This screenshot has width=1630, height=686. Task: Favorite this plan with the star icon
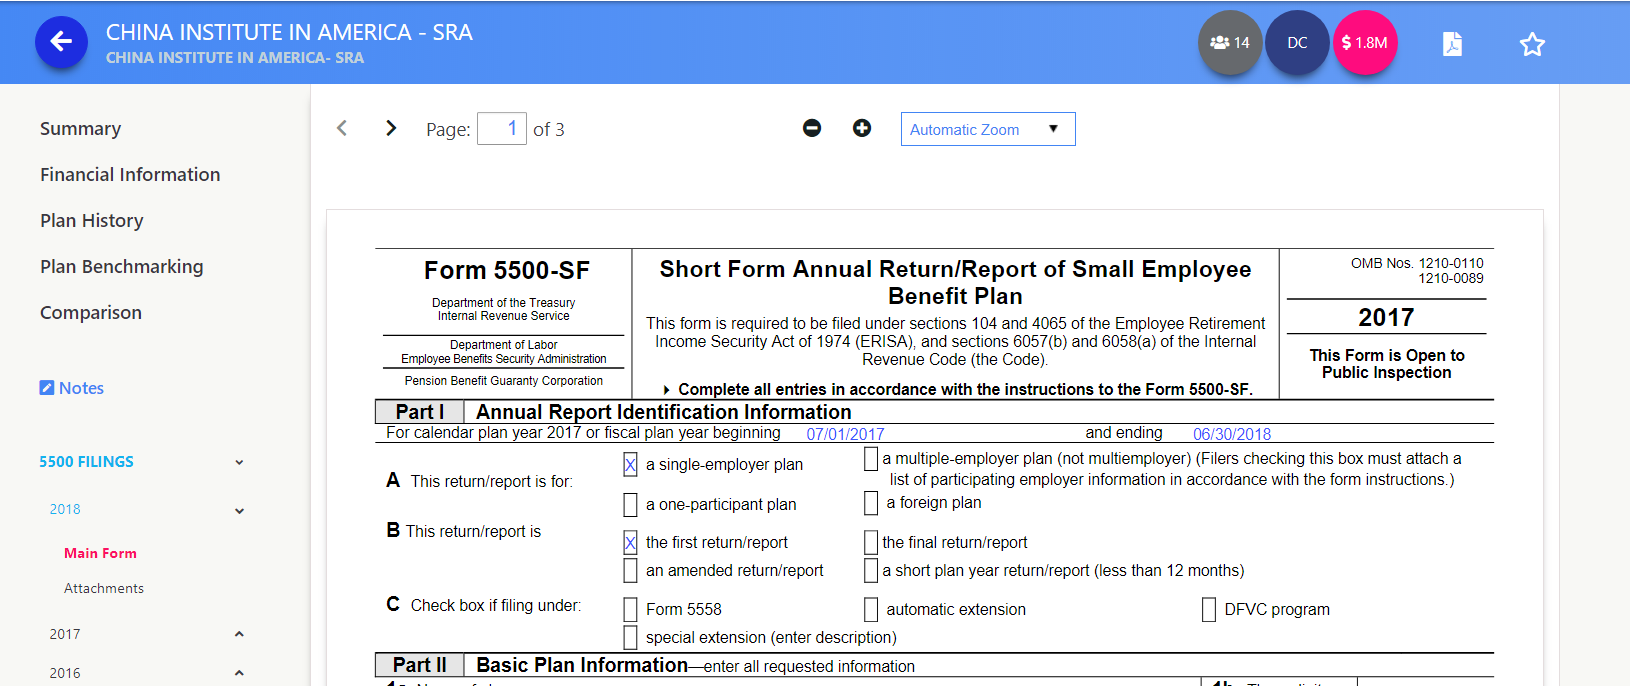point(1532,44)
